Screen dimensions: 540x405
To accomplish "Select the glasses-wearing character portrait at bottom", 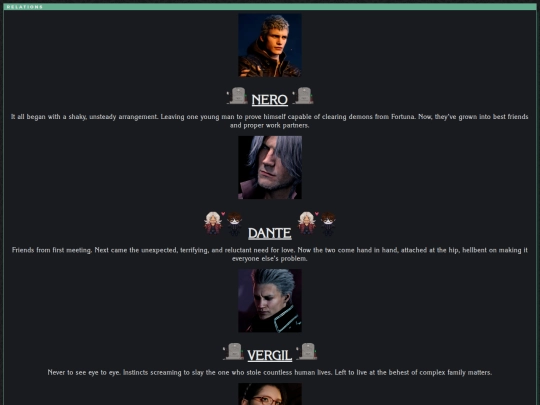I will (270, 394).
